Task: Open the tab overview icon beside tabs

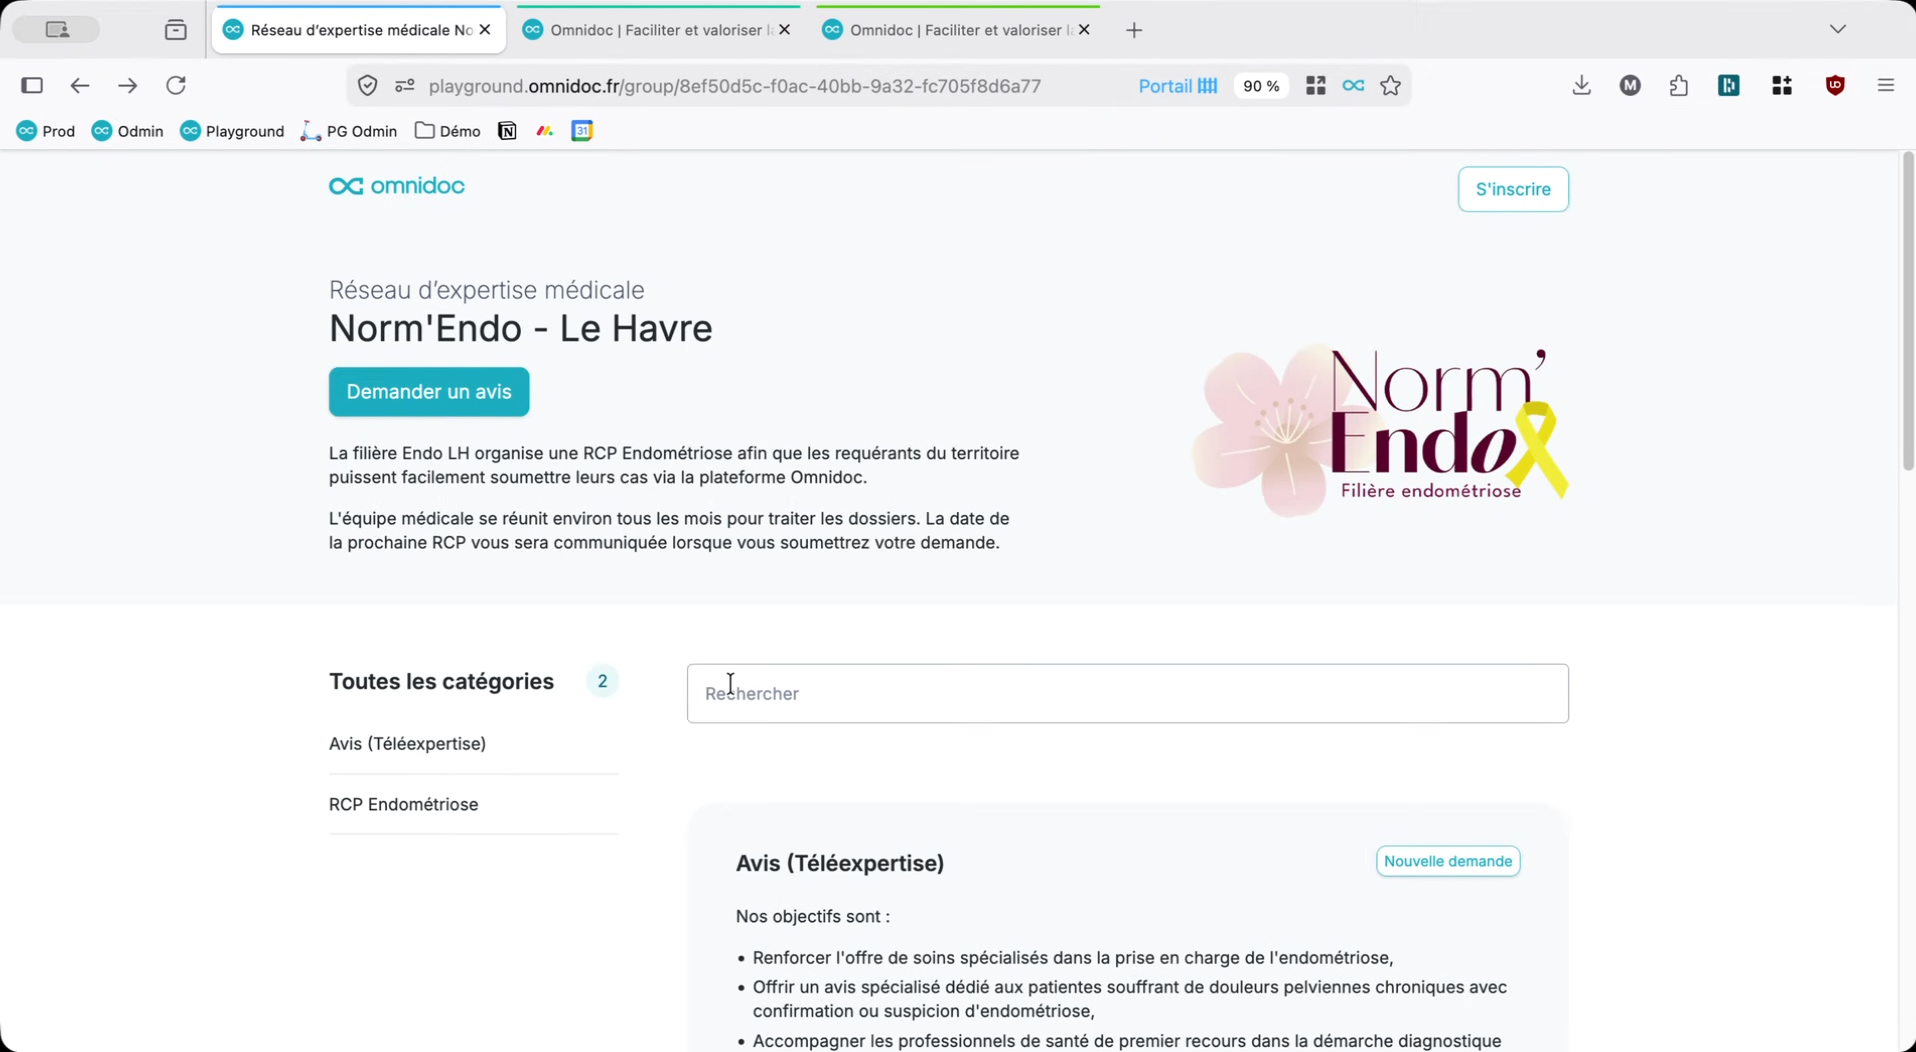Action: click(x=176, y=30)
